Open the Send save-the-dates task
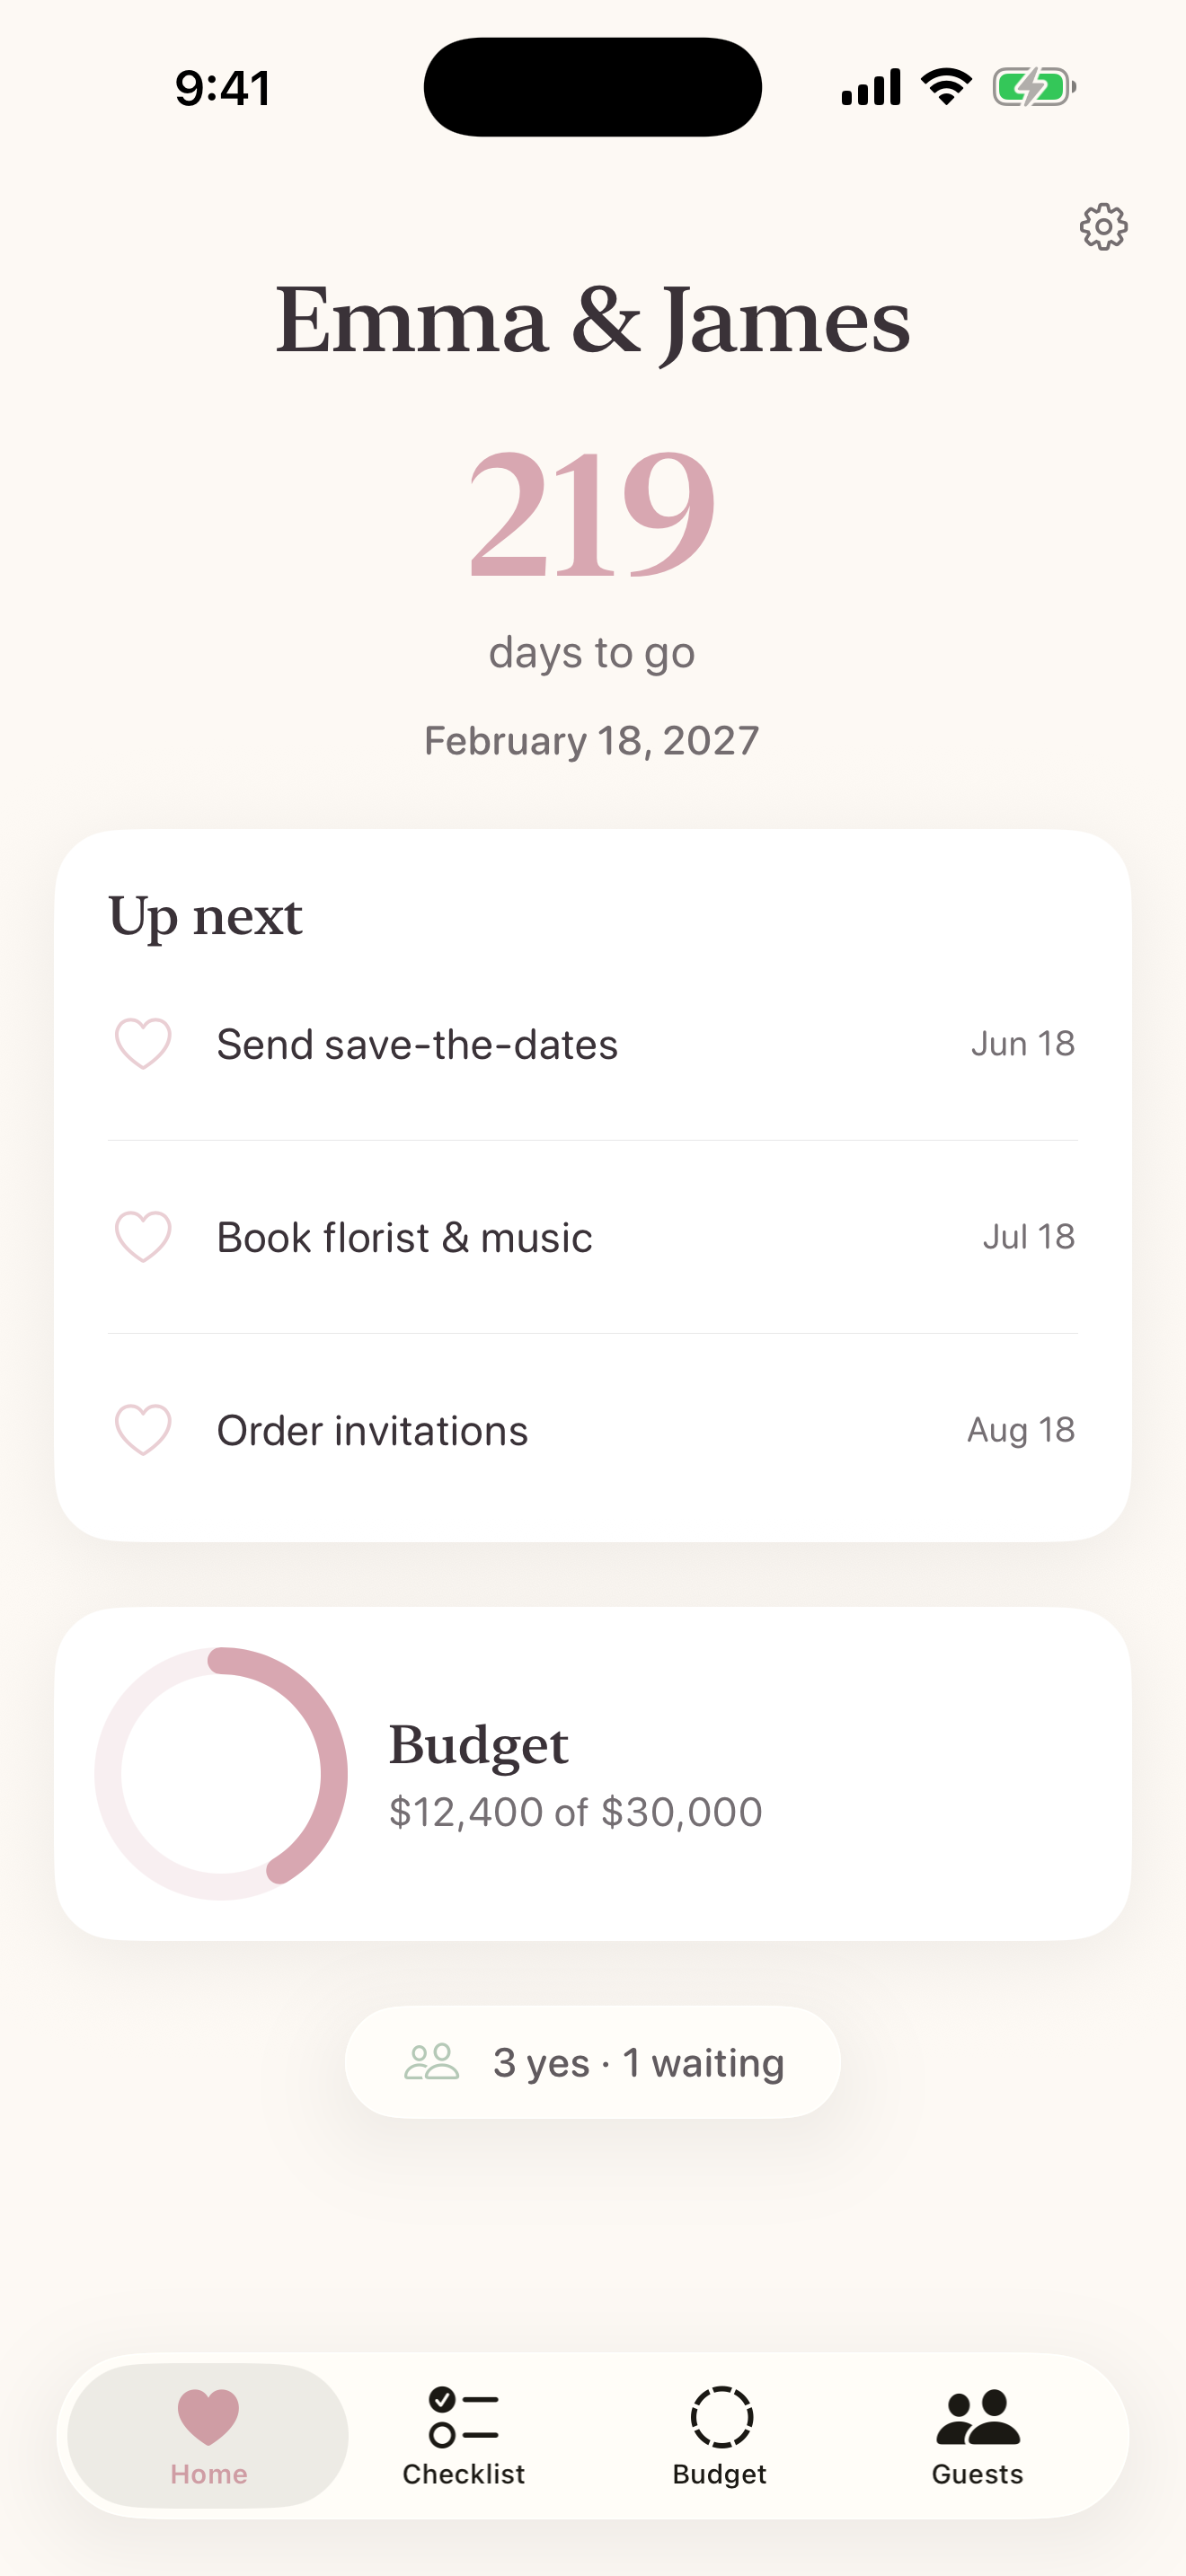Viewport: 1186px width, 2576px height. point(593,1043)
